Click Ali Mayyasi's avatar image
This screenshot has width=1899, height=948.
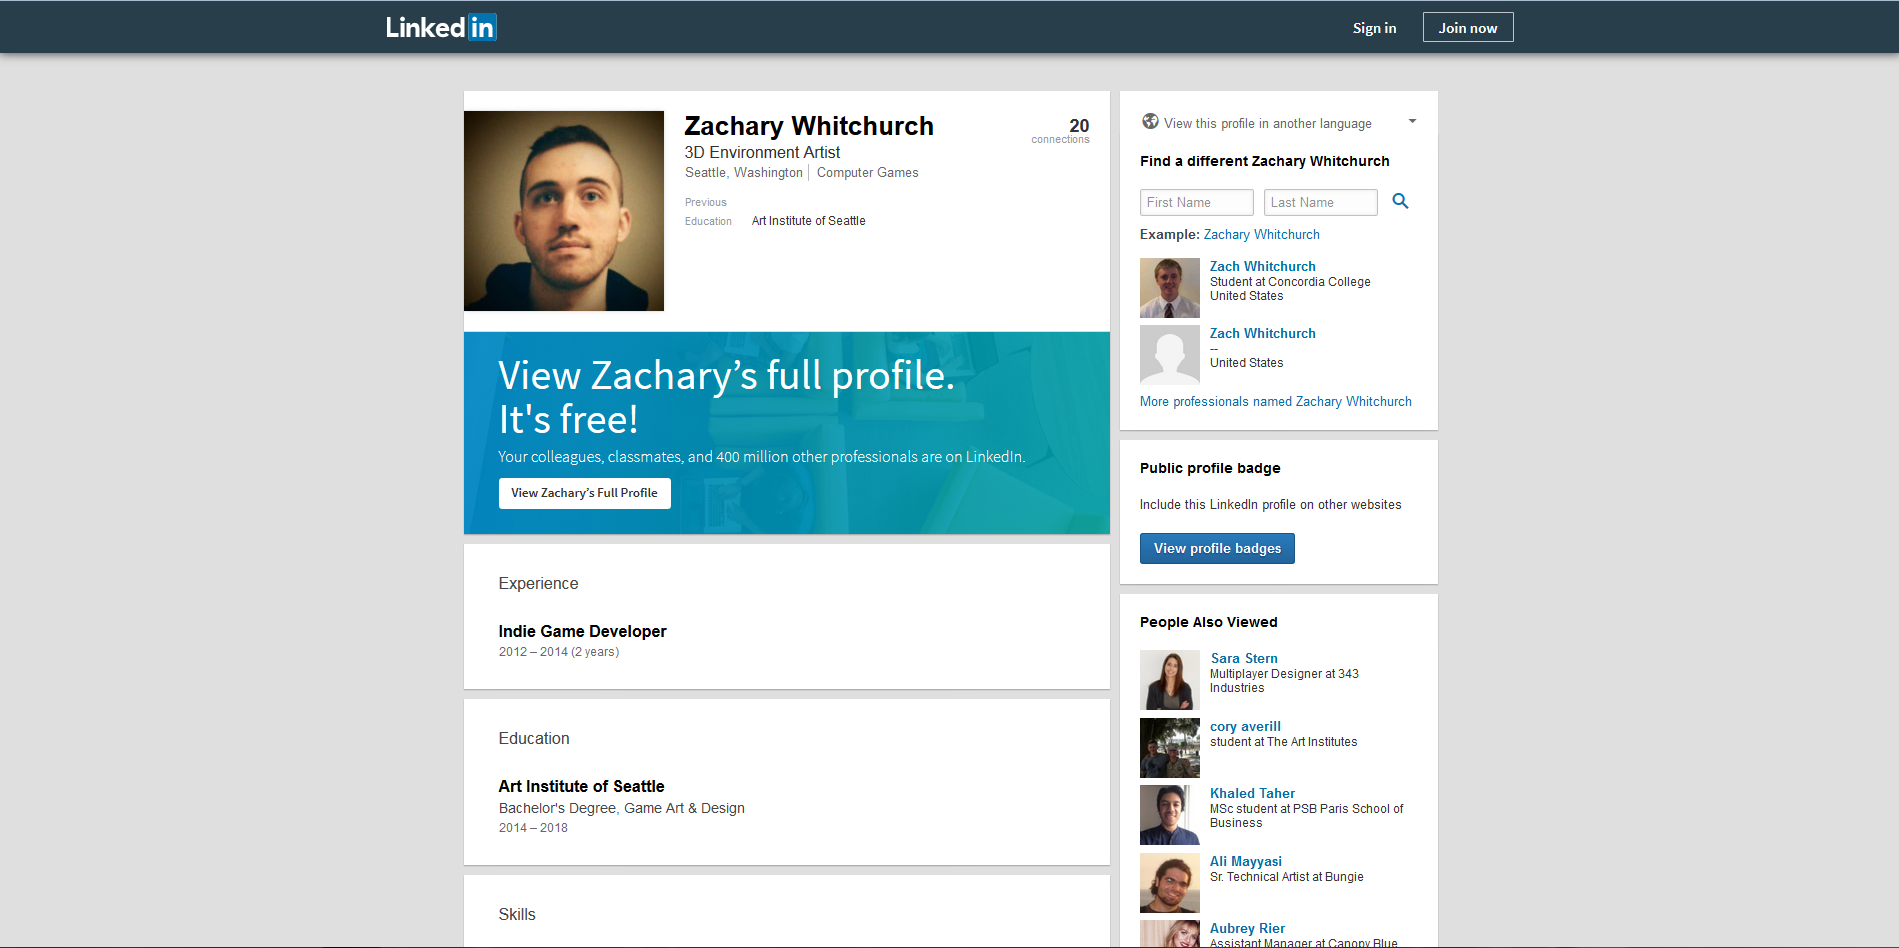[x=1169, y=883]
